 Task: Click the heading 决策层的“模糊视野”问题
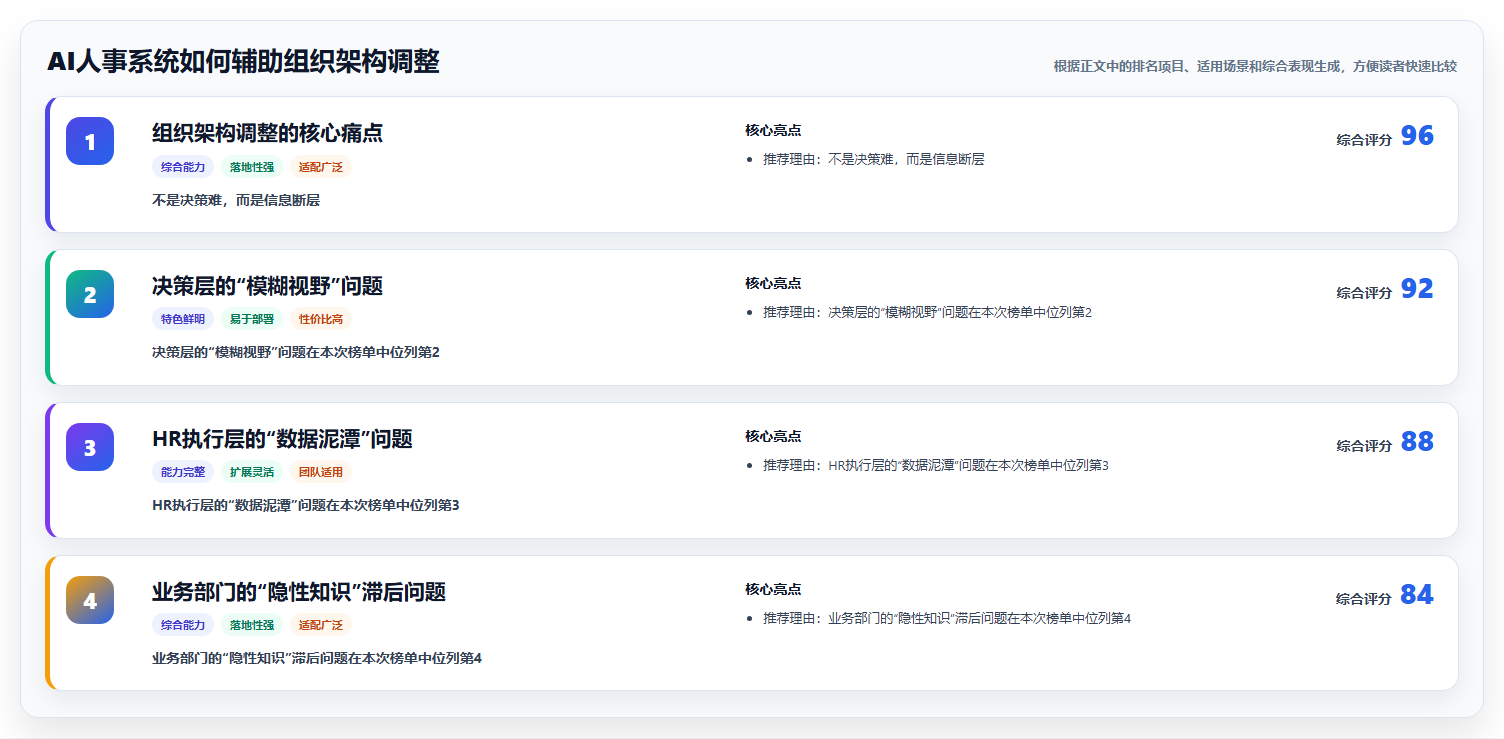tap(267, 286)
